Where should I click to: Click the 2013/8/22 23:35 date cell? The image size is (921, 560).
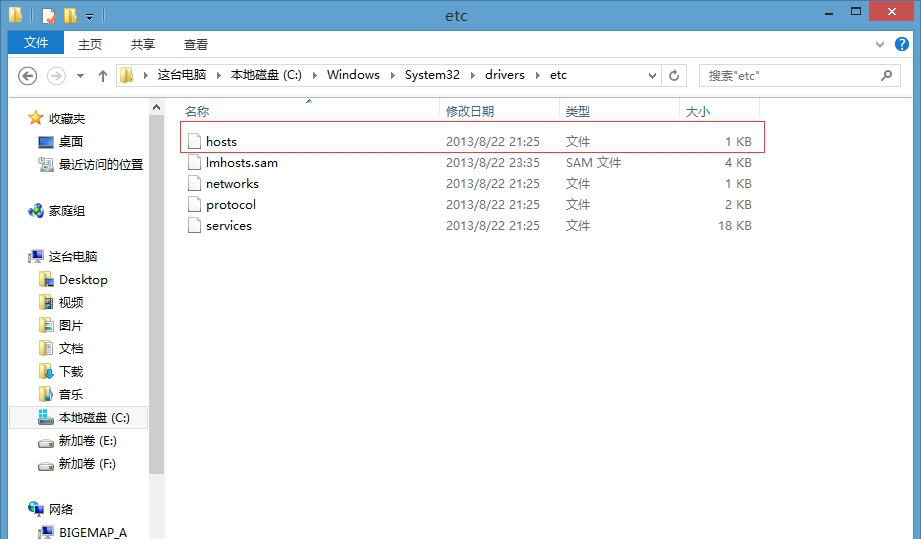492,162
